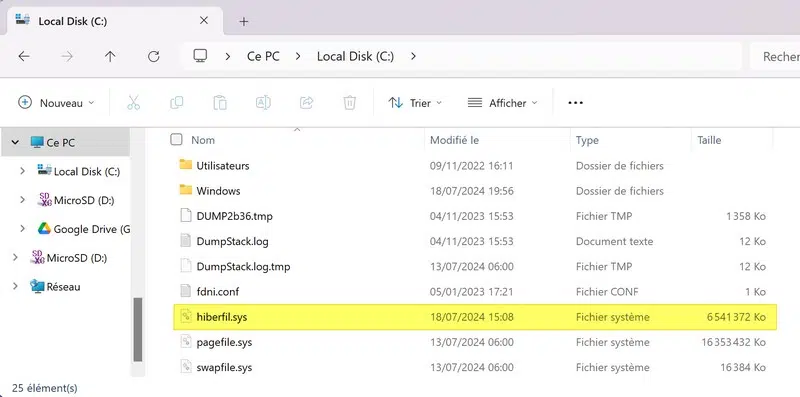
Task: Click the Paste clipboard icon
Action: click(x=220, y=103)
